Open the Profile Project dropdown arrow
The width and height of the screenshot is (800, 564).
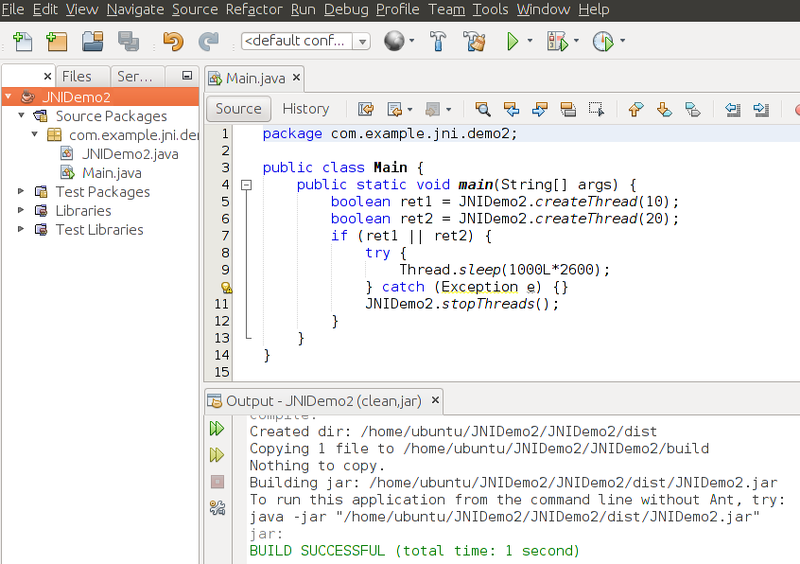(622, 41)
